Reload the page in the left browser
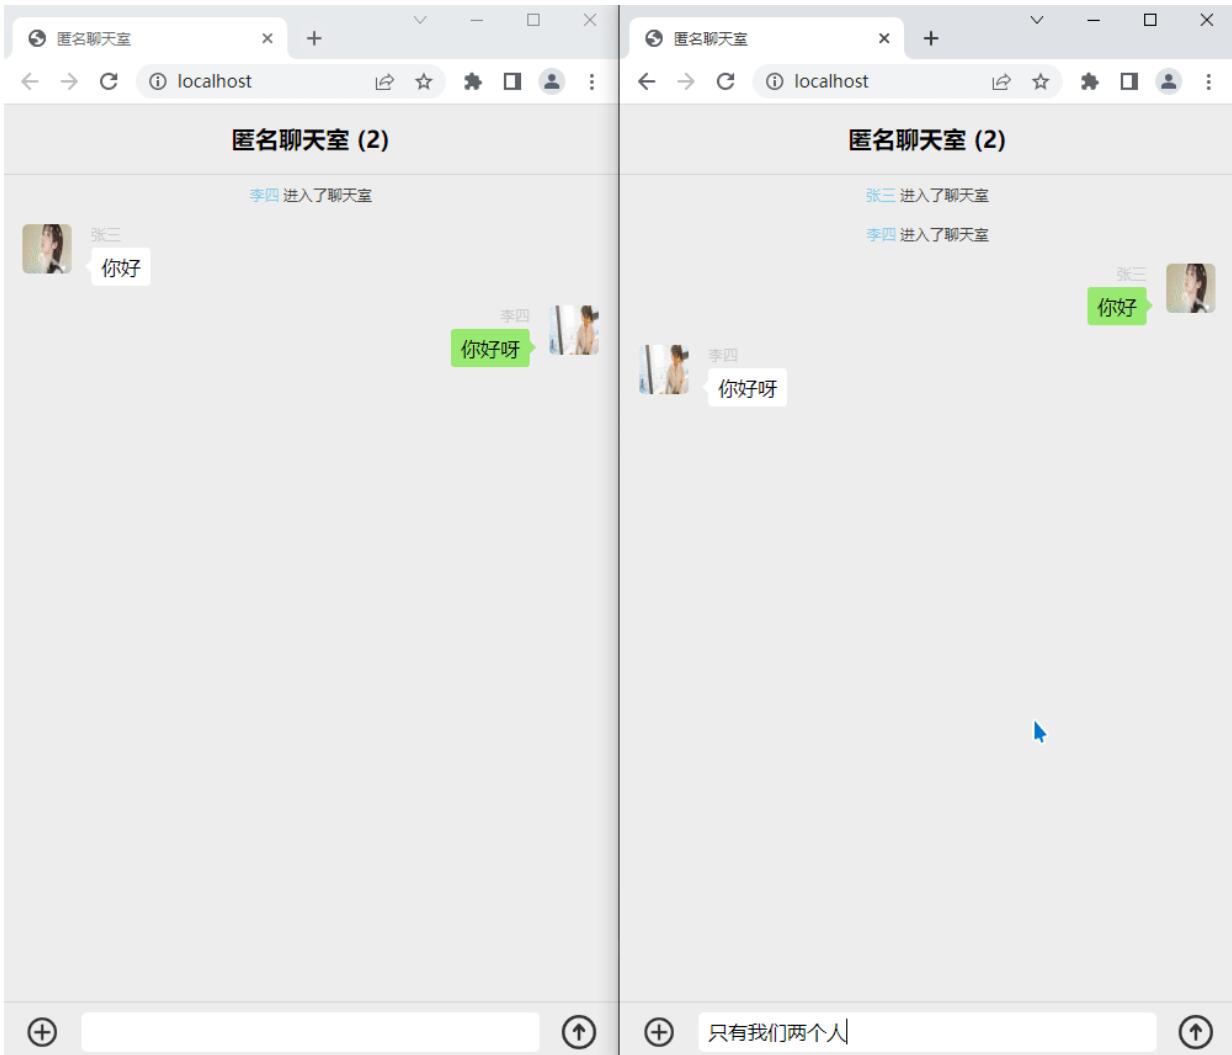The width and height of the screenshot is (1232, 1055). (x=109, y=82)
